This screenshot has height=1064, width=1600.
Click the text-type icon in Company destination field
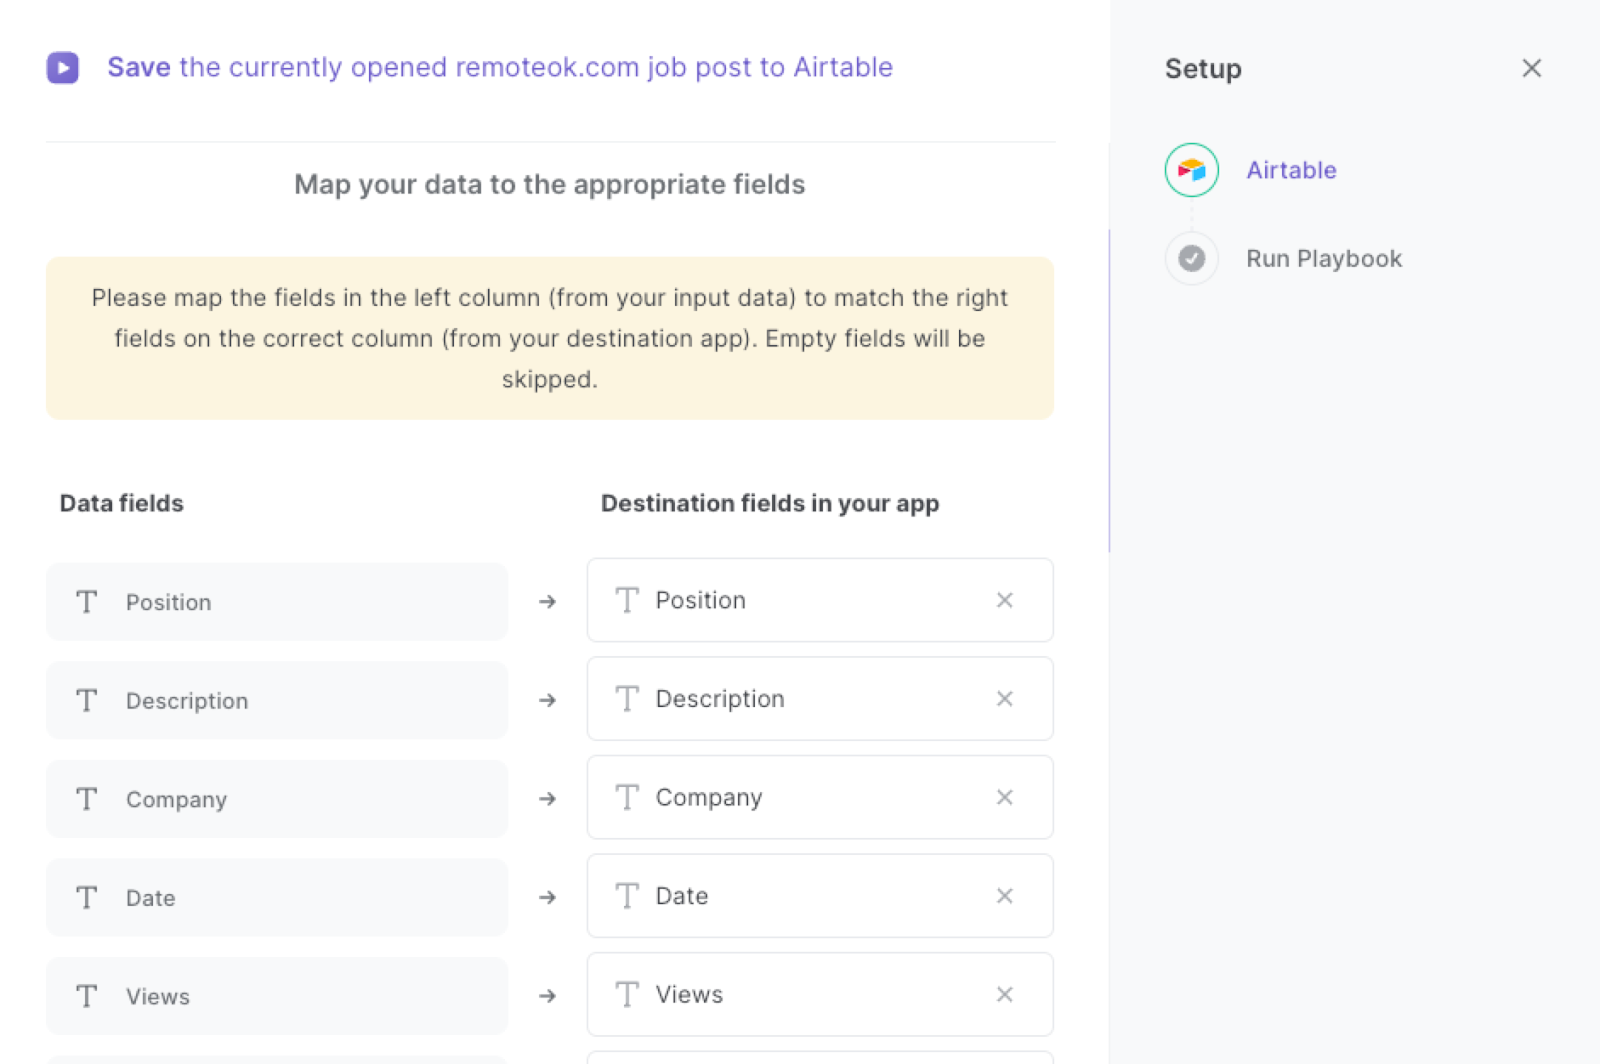pyautogui.click(x=627, y=797)
